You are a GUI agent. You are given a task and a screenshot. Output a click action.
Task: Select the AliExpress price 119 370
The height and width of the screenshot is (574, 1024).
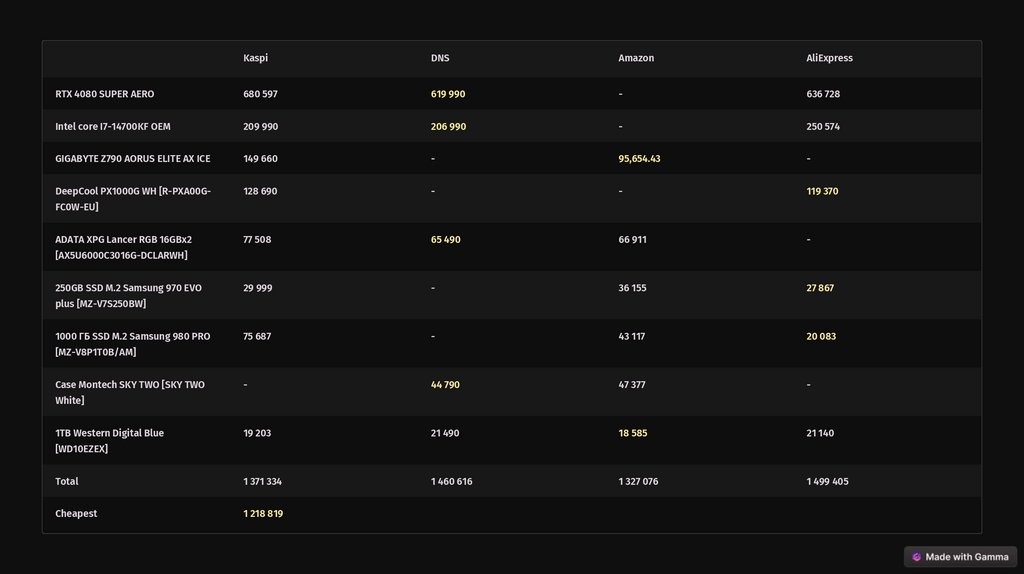(x=822, y=190)
